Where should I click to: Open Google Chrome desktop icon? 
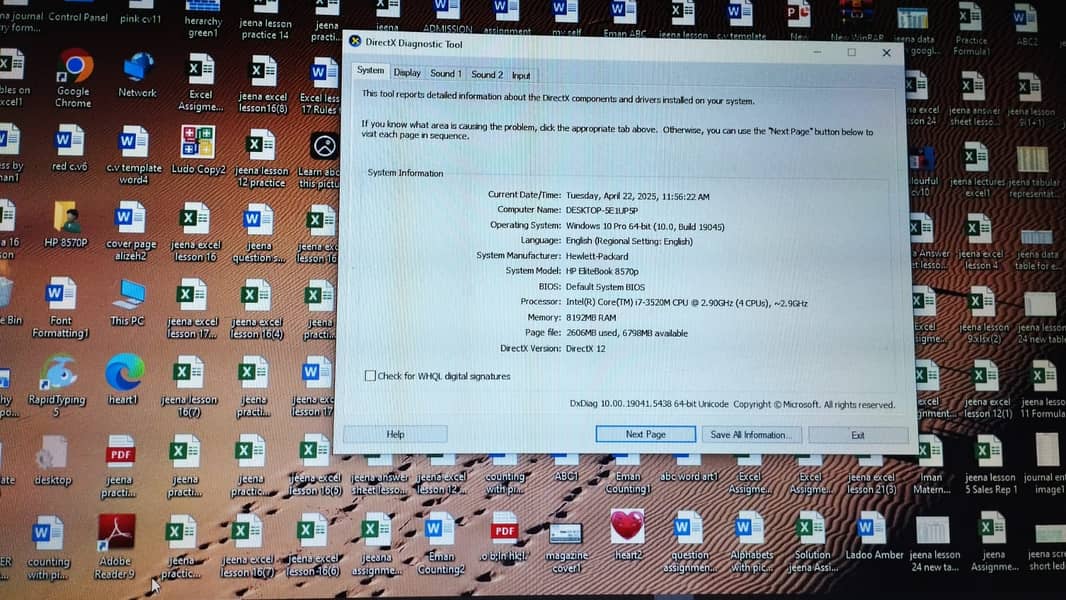tap(73, 78)
